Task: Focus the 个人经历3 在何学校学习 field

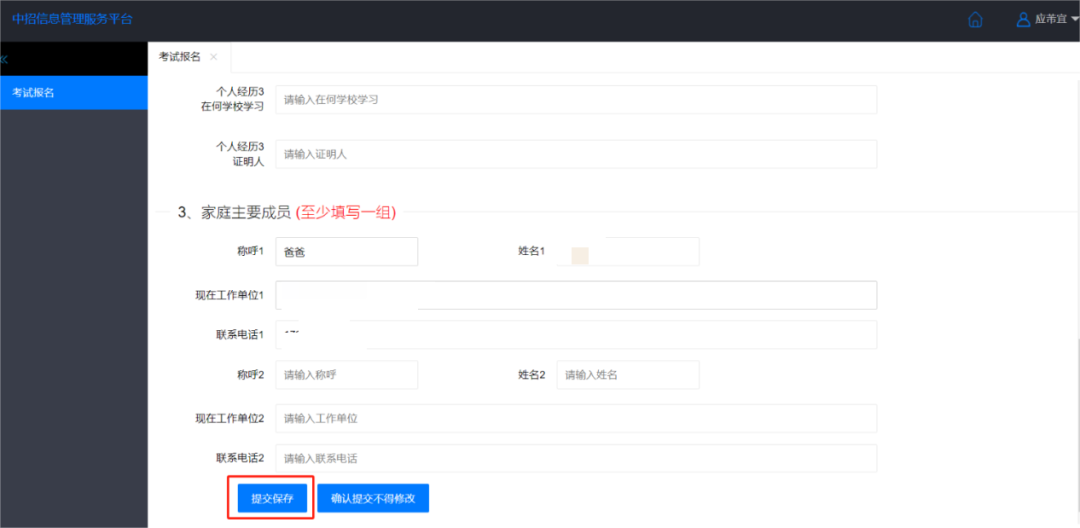Action: click(576, 100)
